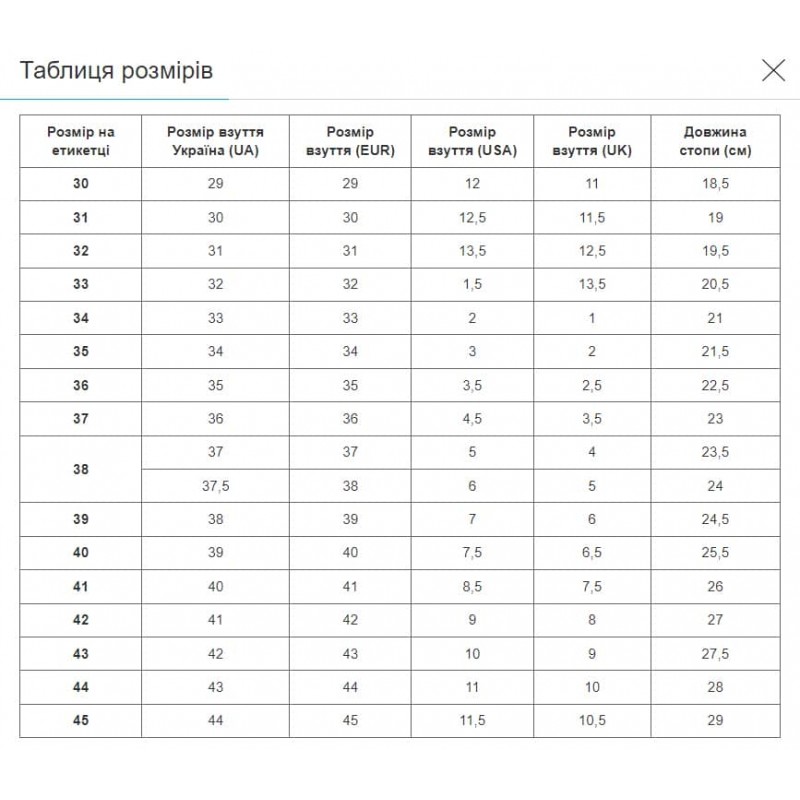Screen dimensions: 800x800
Task: Click UK size 10,5 cell
Action: click(x=592, y=721)
